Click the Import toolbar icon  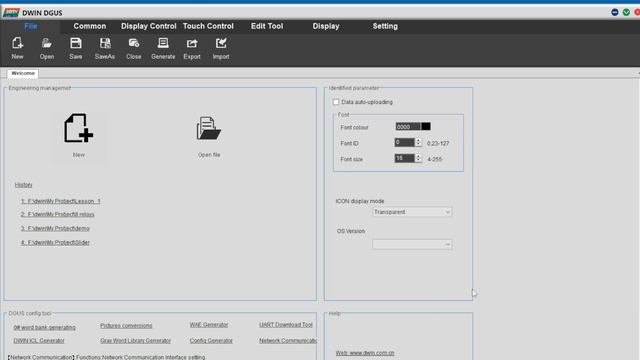tap(221, 48)
